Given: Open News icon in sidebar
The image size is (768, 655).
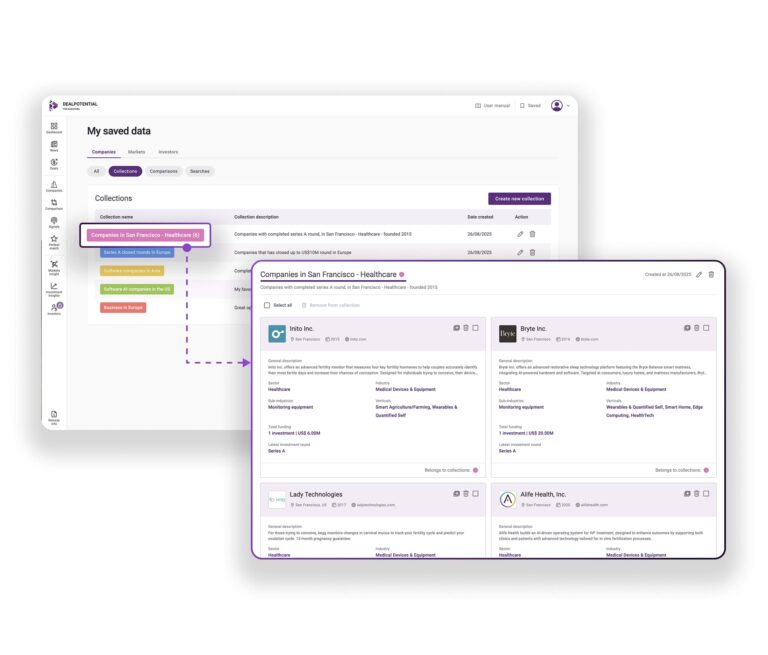Looking at the screenshot, I should tap(54, 145).
